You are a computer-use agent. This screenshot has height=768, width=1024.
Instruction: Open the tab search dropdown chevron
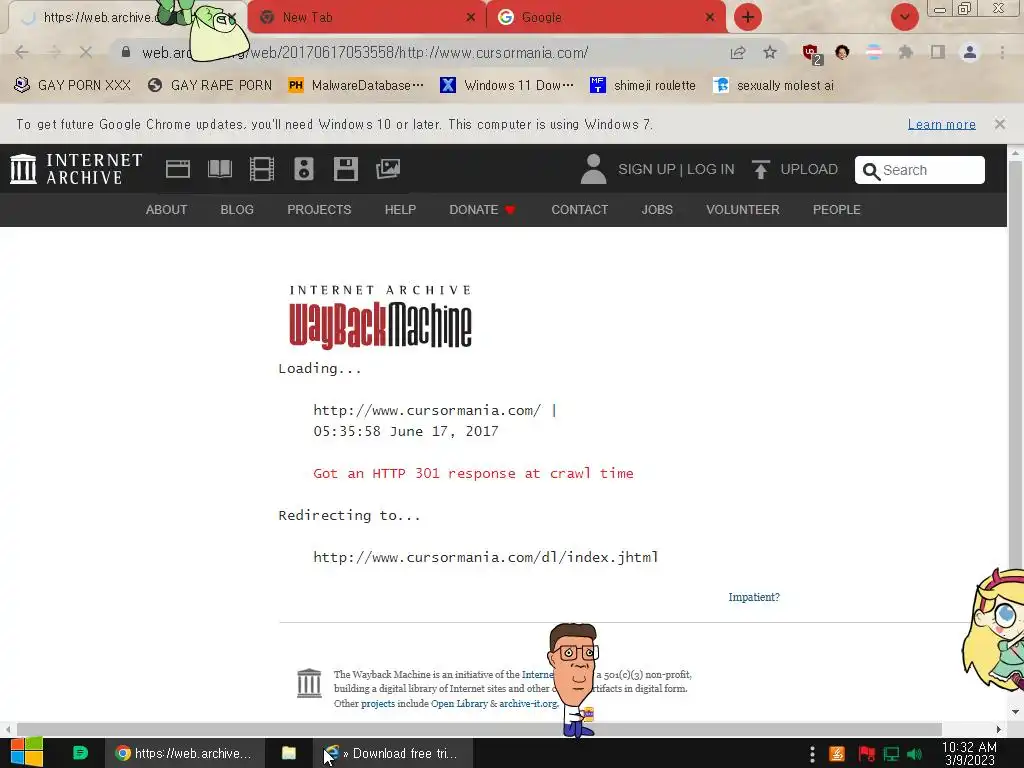tap(904, 17)
